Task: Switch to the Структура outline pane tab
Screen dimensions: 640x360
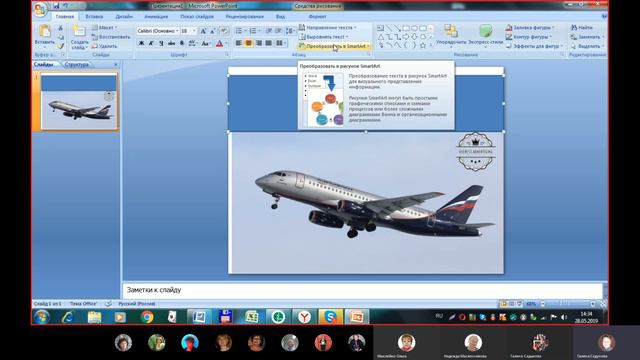Action: (x=76, y=64)
